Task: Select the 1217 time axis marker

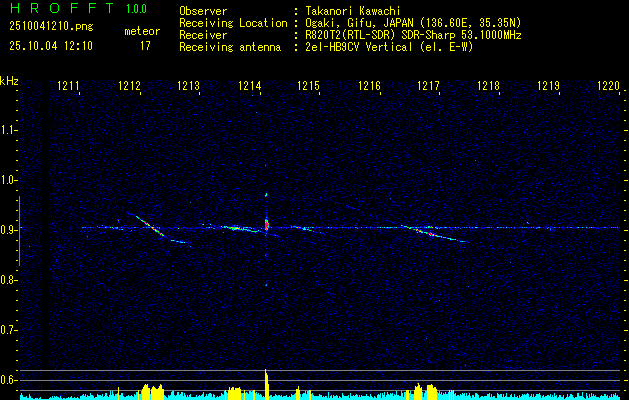Action: pos(428,85)
